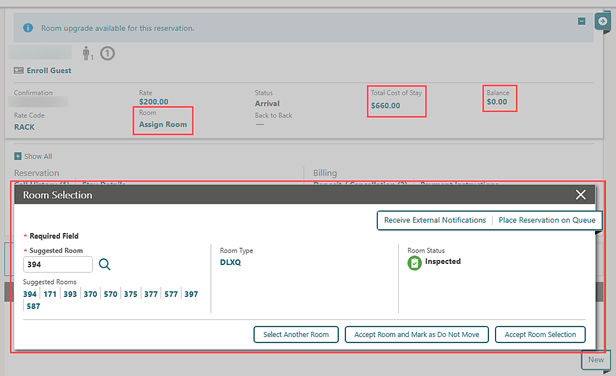Click the Suggested Room input field
The height and width of the screenshot is (376, 616).
(58, 264)
